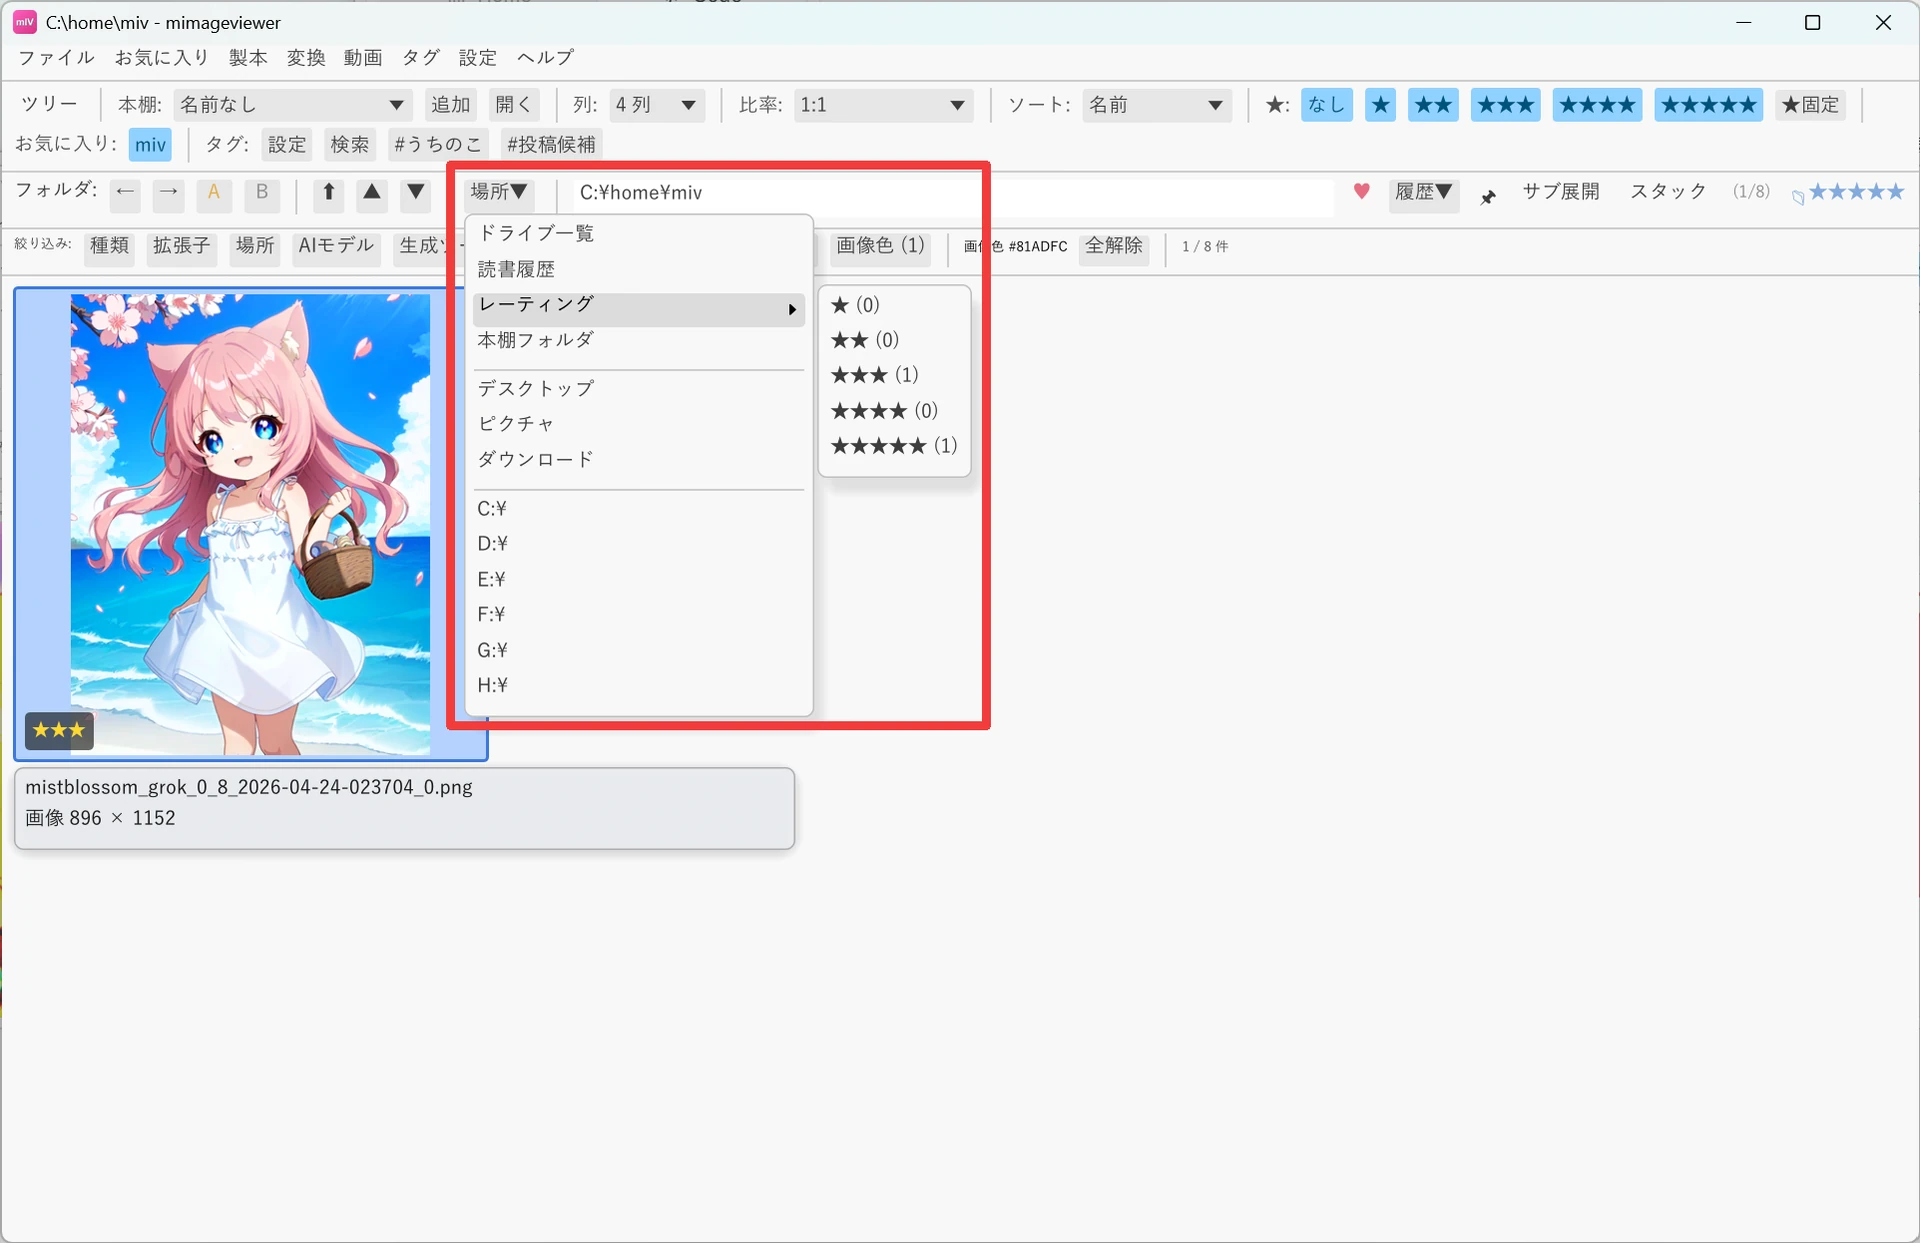Click the 開く open button

514,105
